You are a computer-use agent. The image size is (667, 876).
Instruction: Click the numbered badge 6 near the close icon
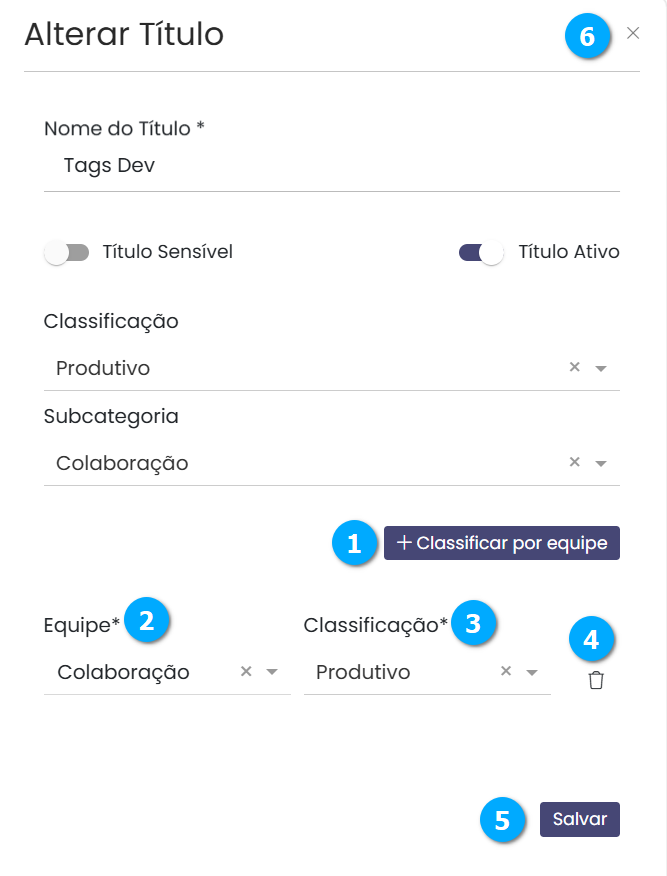pos(587,36)
